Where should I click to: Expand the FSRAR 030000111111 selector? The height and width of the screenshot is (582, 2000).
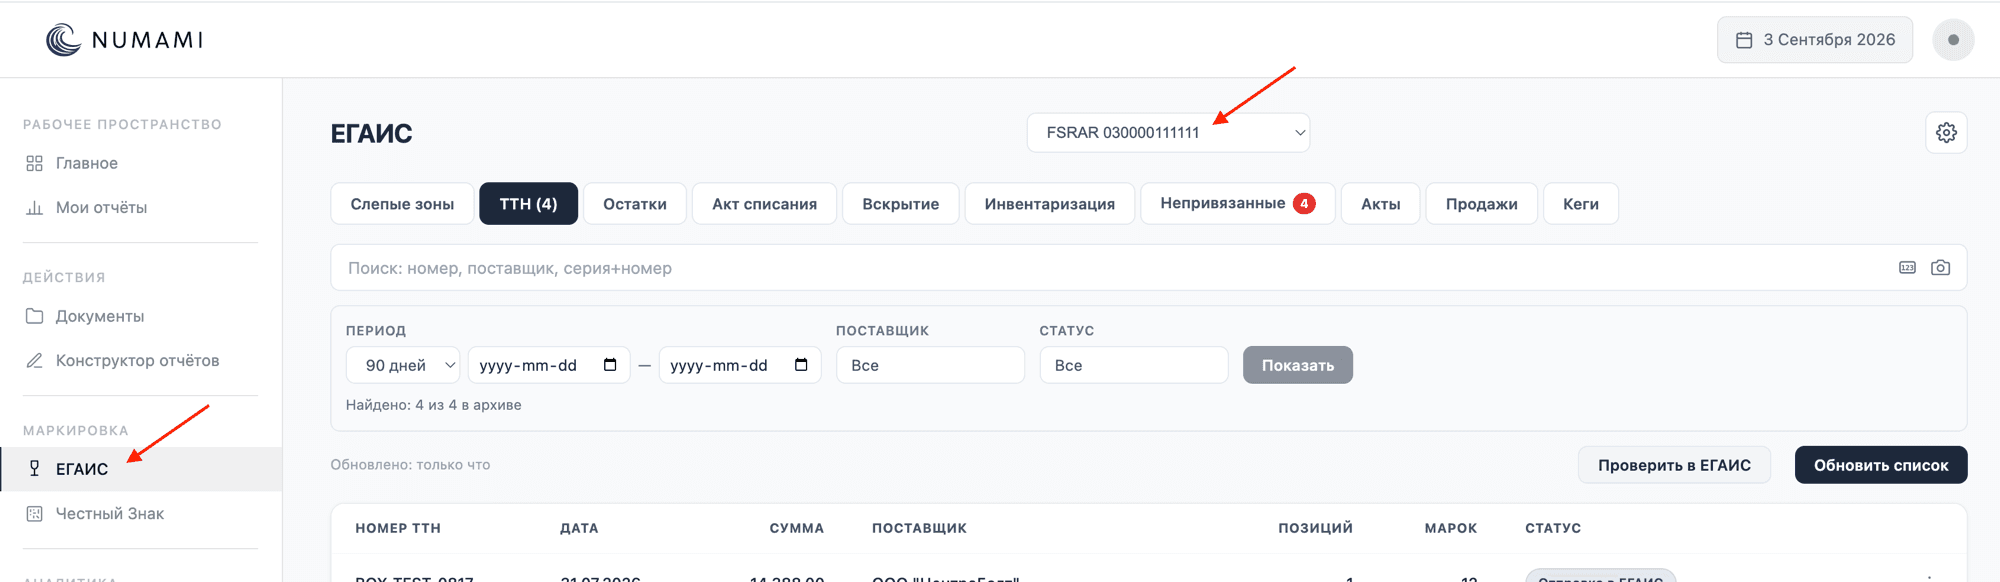(1168, 133)
